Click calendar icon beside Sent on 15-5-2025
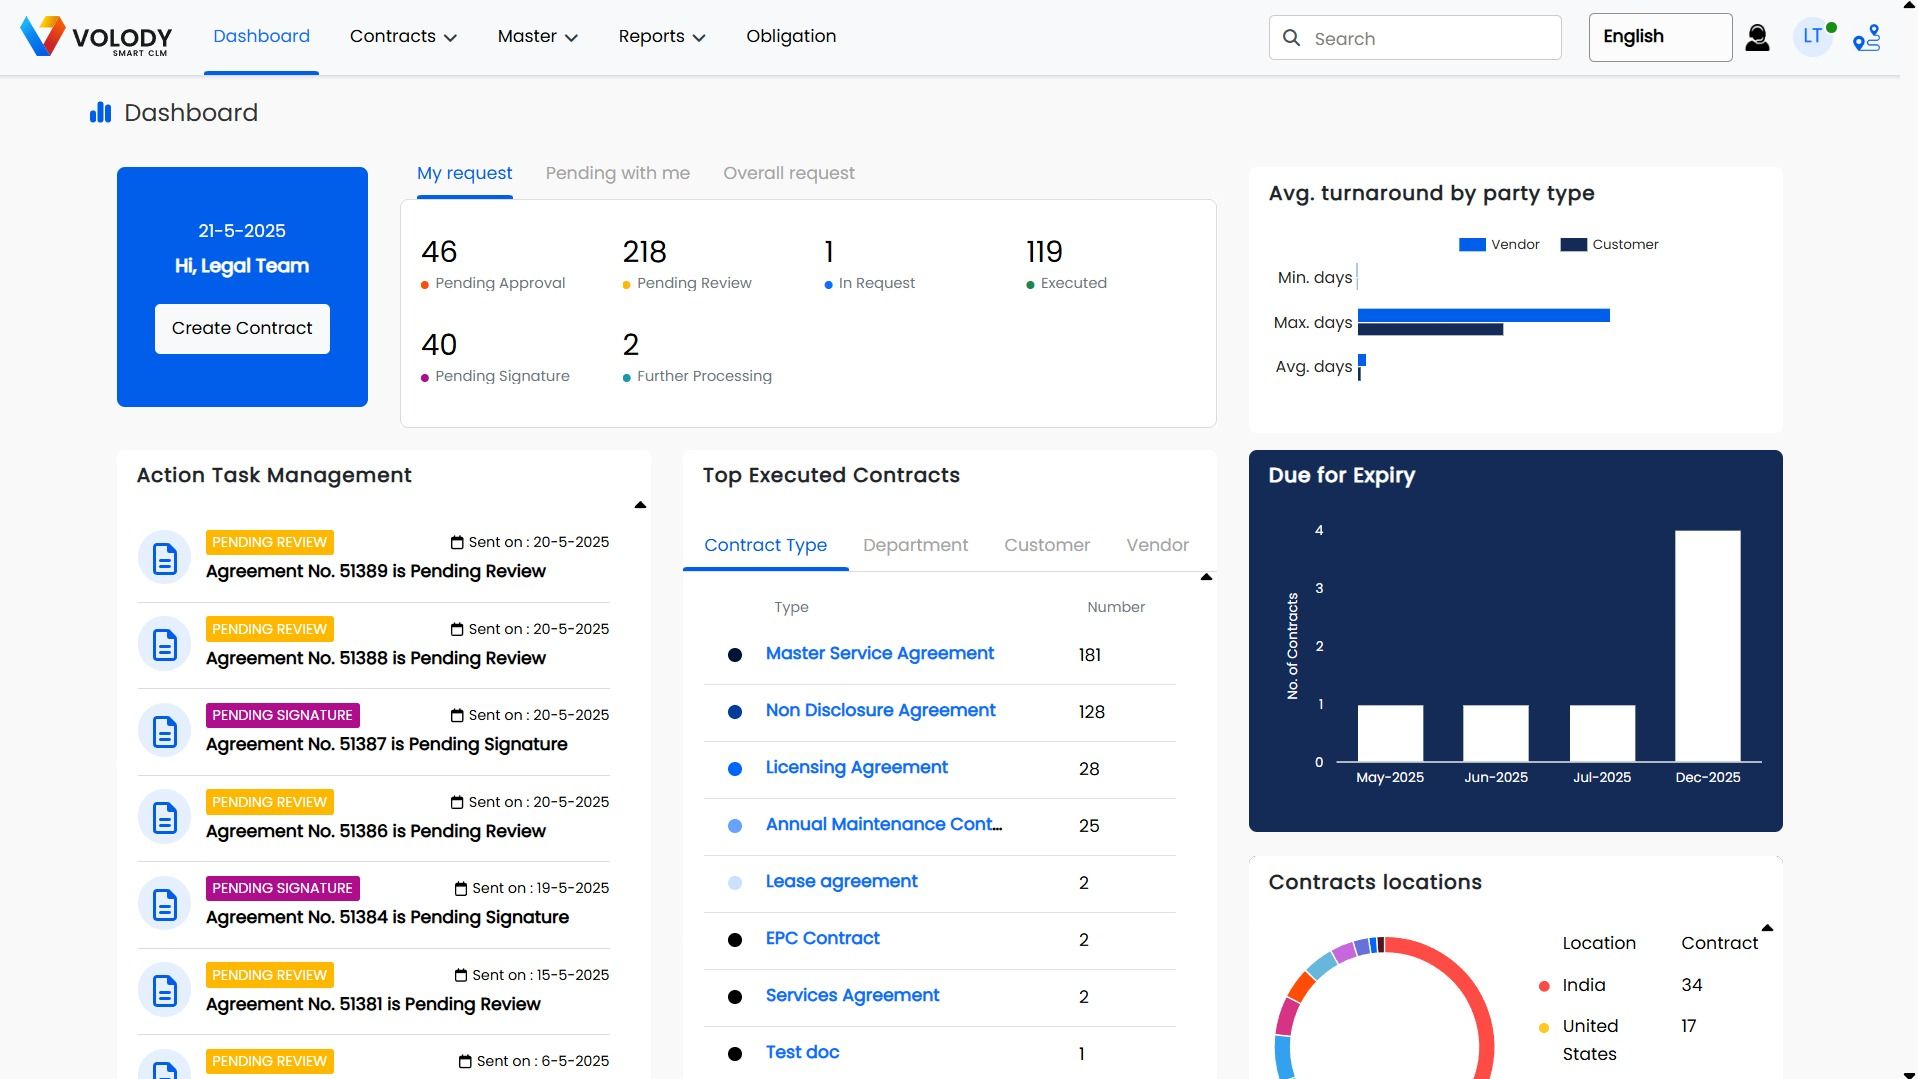Screen dimensions: 1918x1079 pyautogui.click(x=461, y=975)
